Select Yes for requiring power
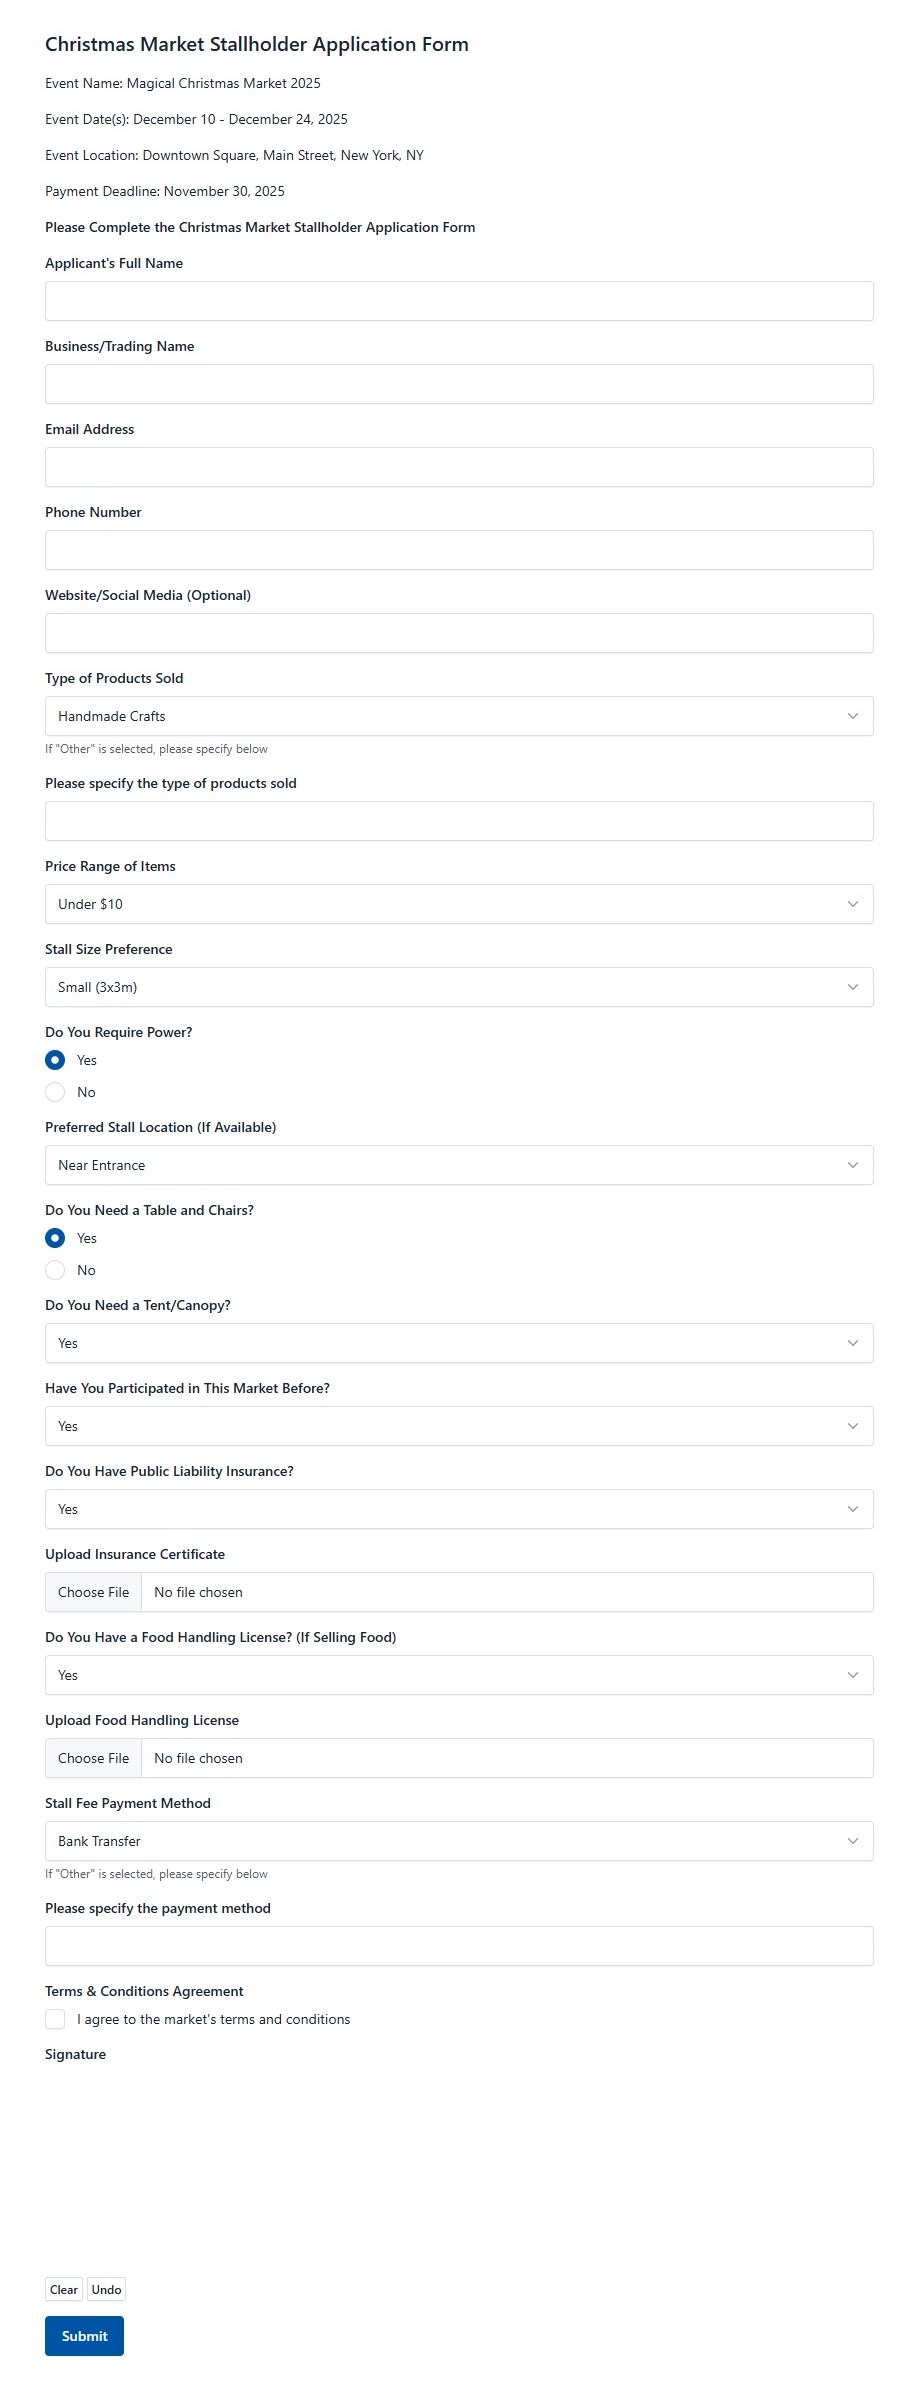The image size is (905, 2391). click(55, 1060)
